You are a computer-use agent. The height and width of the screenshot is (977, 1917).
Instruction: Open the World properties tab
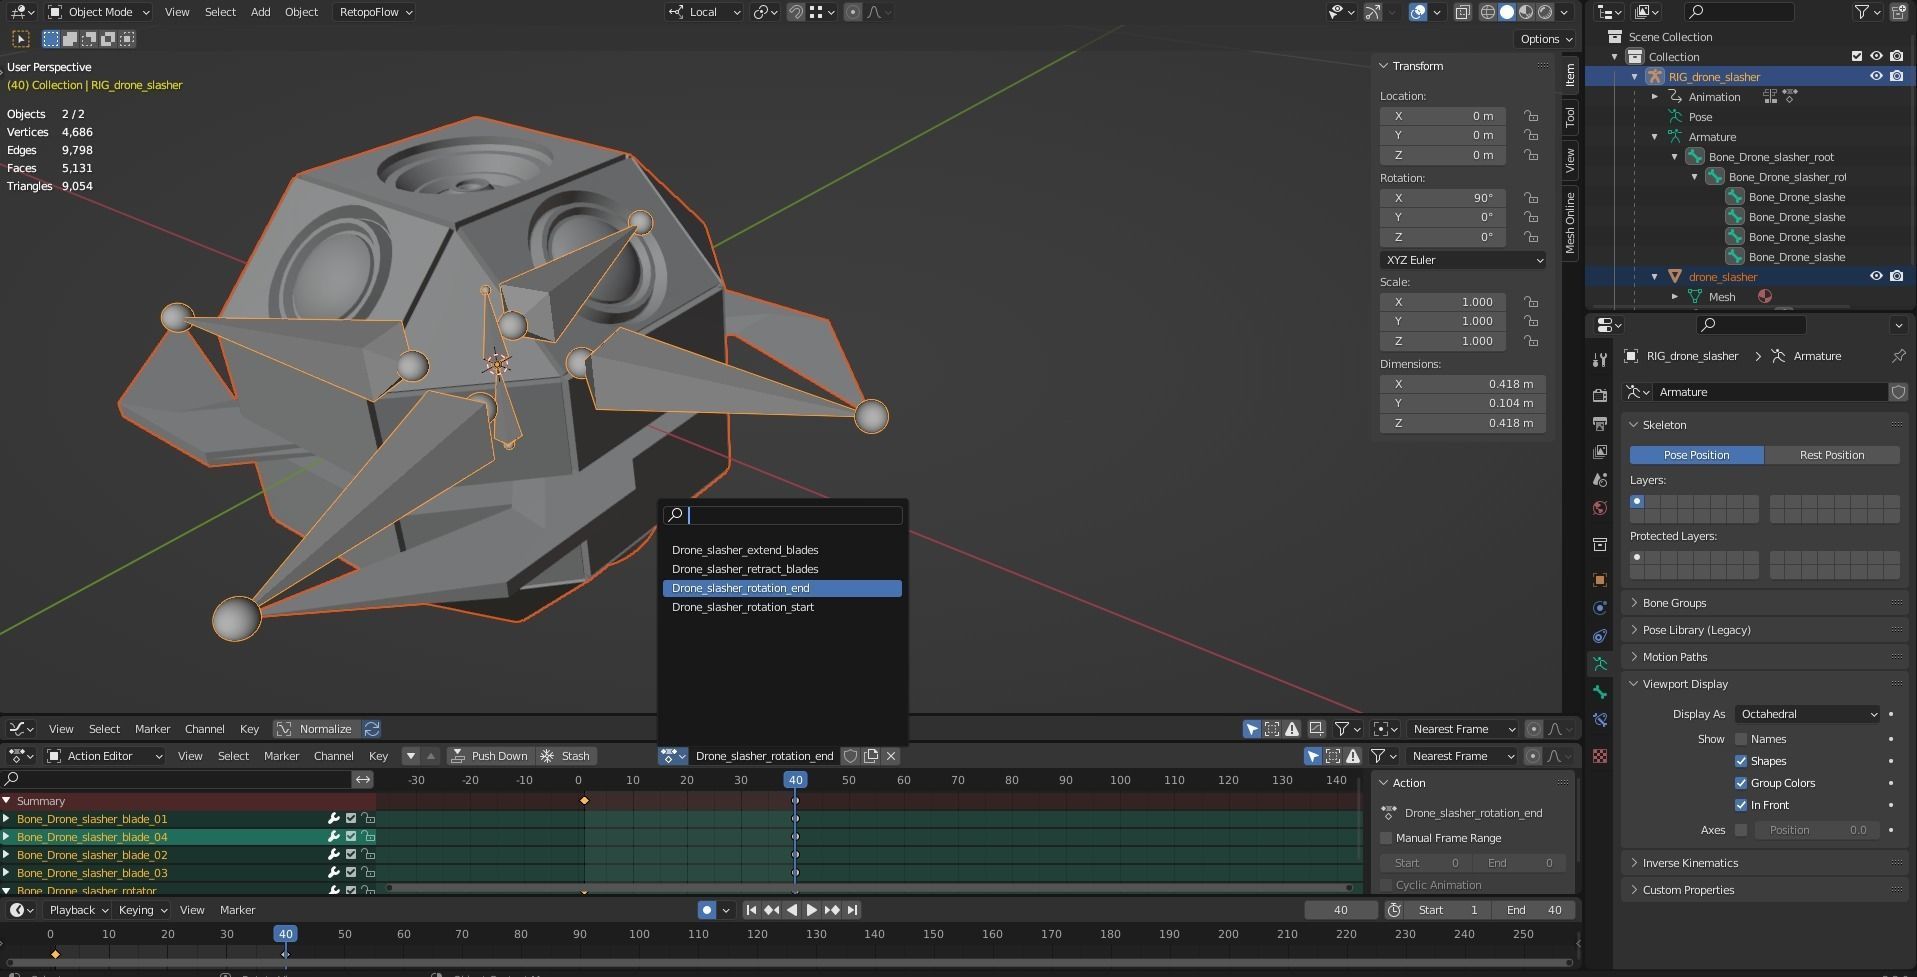point(1600,508)
